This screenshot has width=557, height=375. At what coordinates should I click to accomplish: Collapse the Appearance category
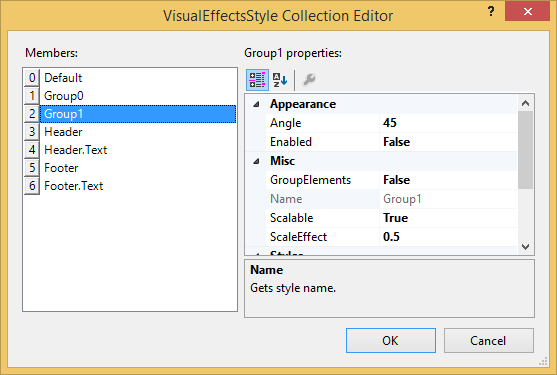pos(256,104)
